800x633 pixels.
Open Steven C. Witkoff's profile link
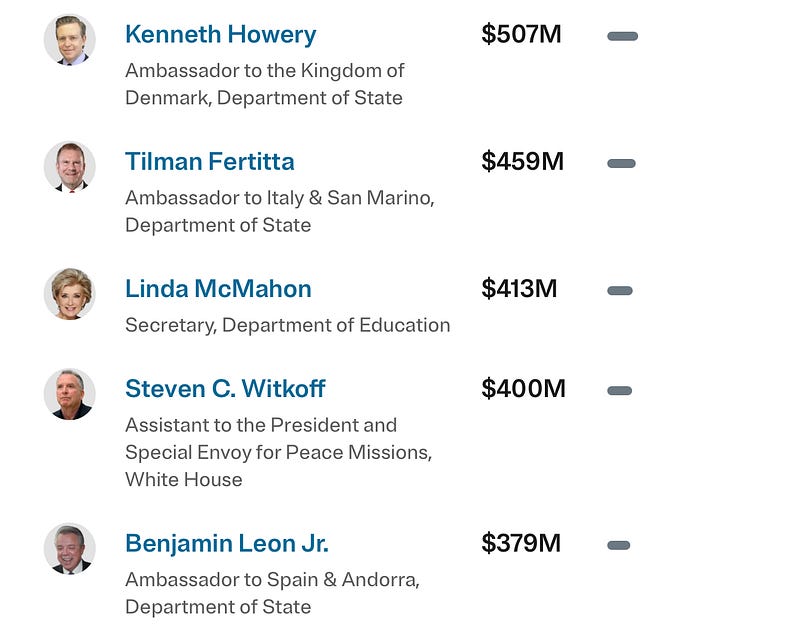(x=225, y=389)
